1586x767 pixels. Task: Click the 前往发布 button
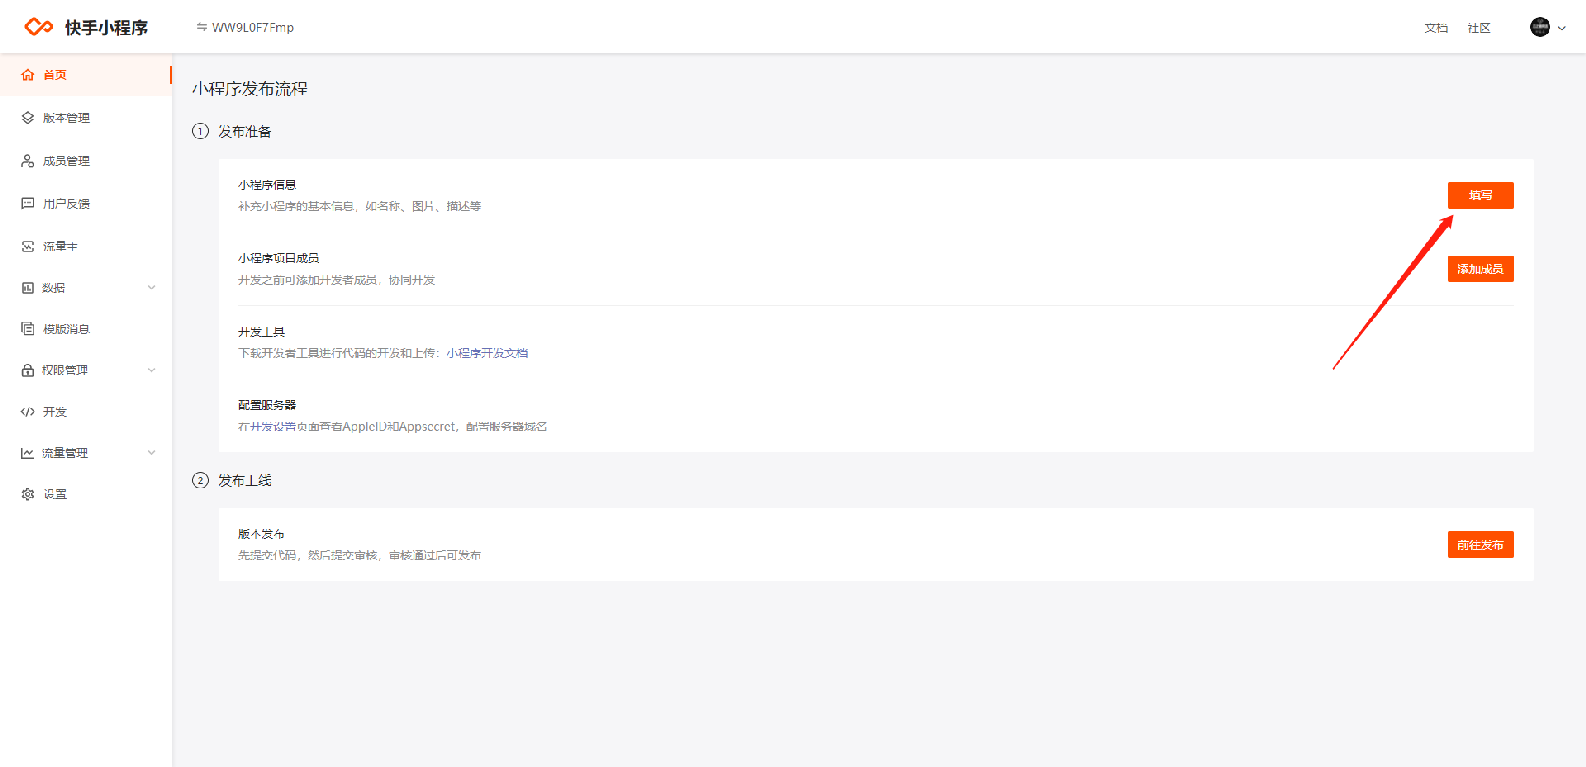pos(1481,545)
